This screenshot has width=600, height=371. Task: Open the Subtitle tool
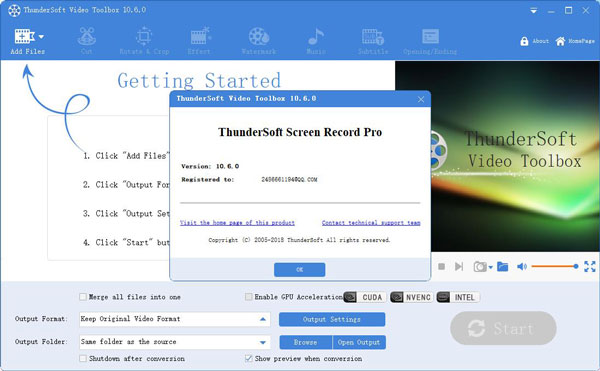tap(373, 41)
